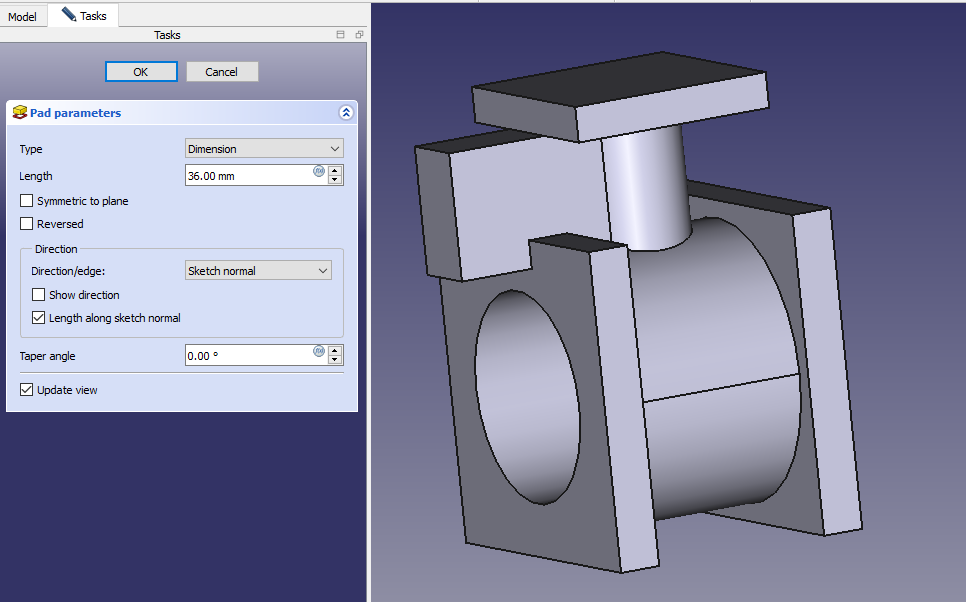
Task: Cancel the pad operation
Action: coord(222,72)
